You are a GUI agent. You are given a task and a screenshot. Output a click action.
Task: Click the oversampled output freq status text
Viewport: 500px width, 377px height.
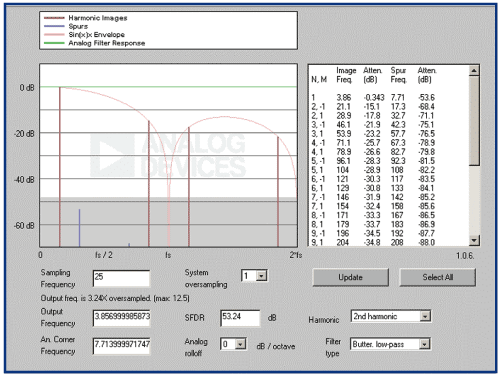[115, 298]
